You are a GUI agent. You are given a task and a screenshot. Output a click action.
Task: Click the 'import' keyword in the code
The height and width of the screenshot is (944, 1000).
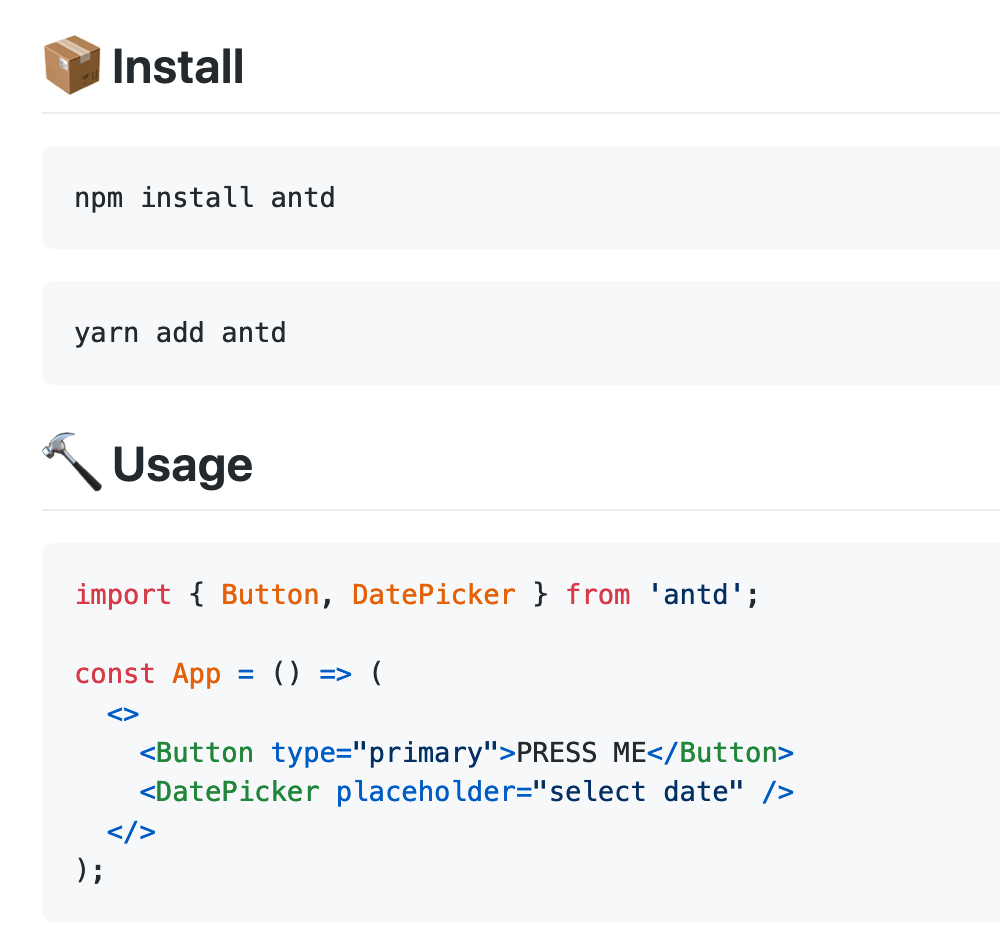[123, 594]
